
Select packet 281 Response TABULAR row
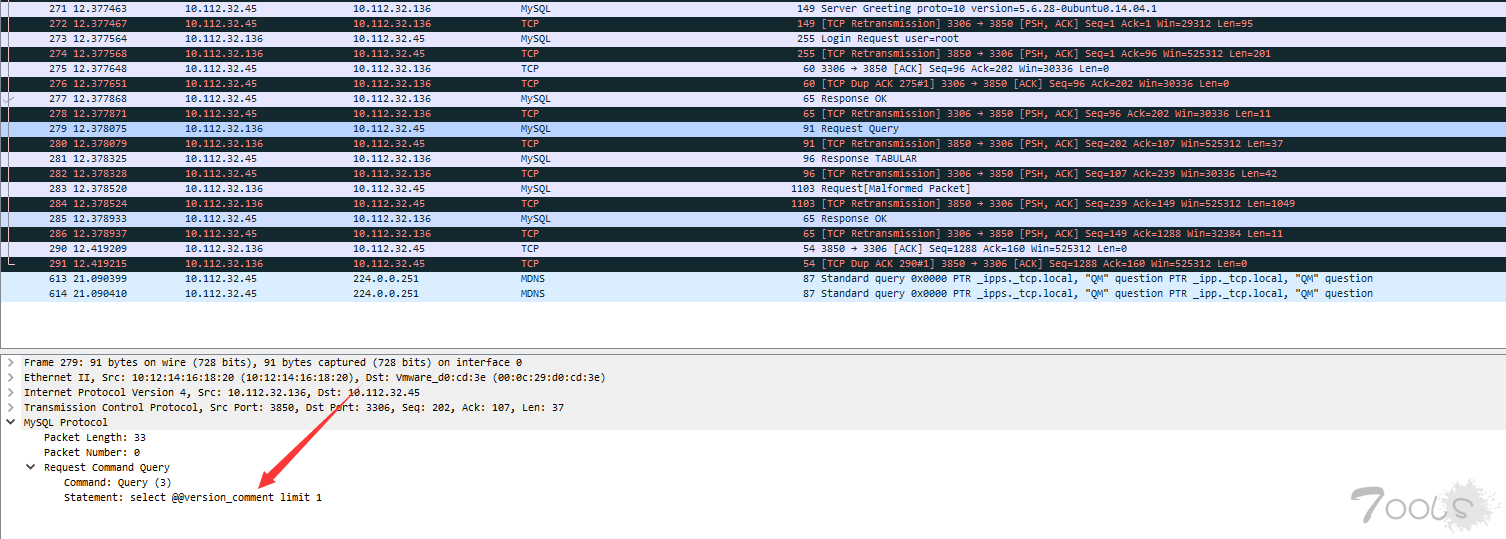[753, 158]
